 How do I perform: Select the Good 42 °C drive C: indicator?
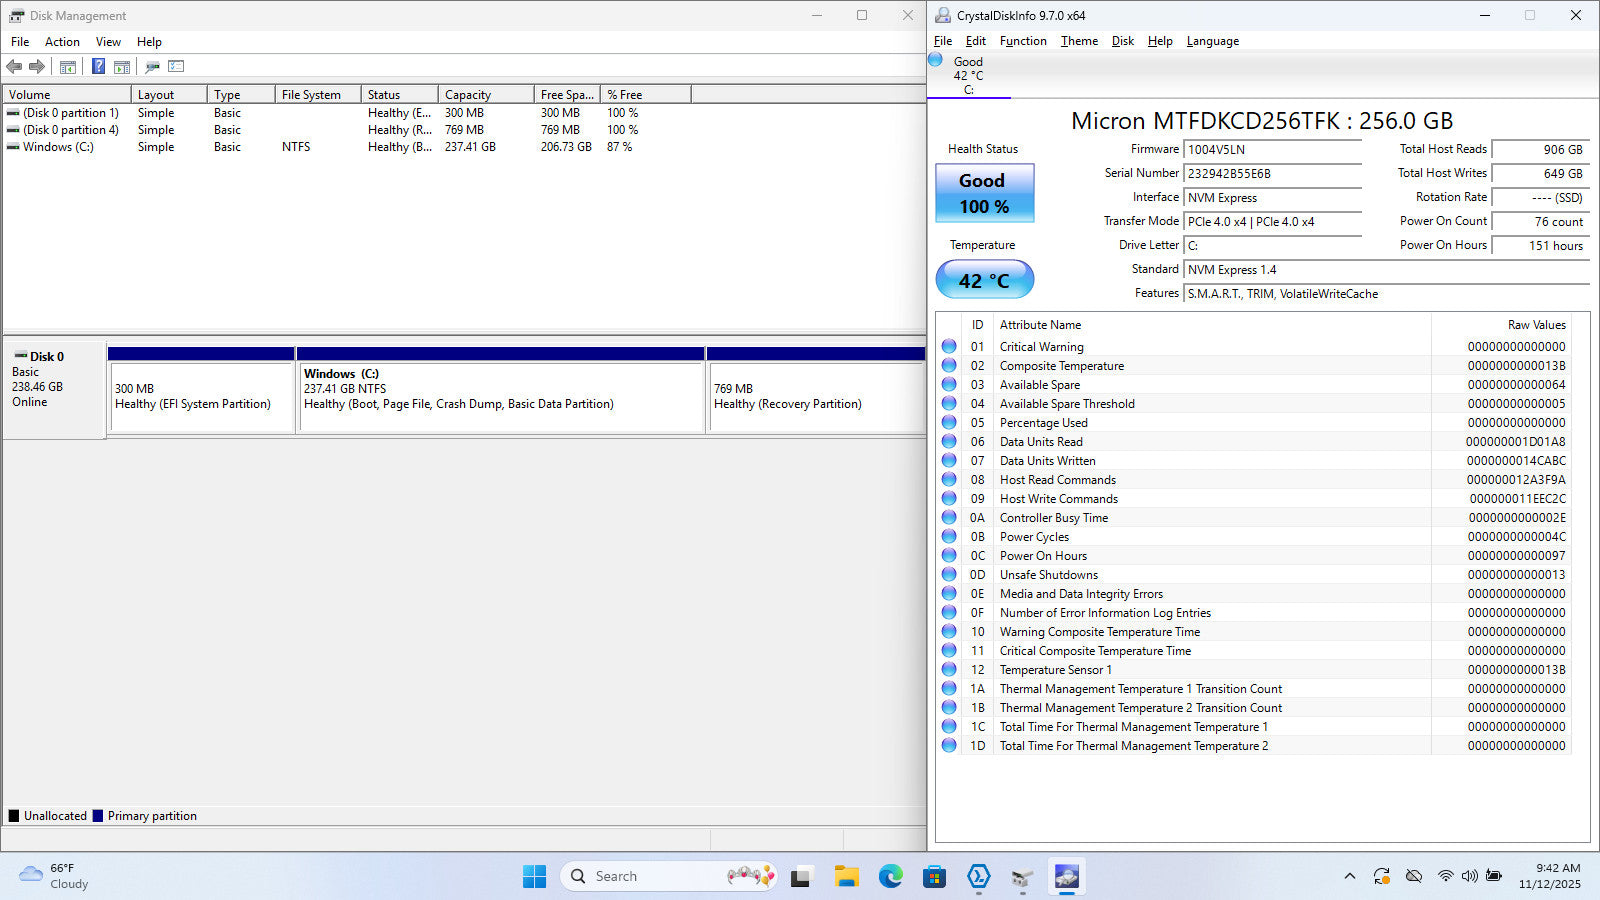967,75
